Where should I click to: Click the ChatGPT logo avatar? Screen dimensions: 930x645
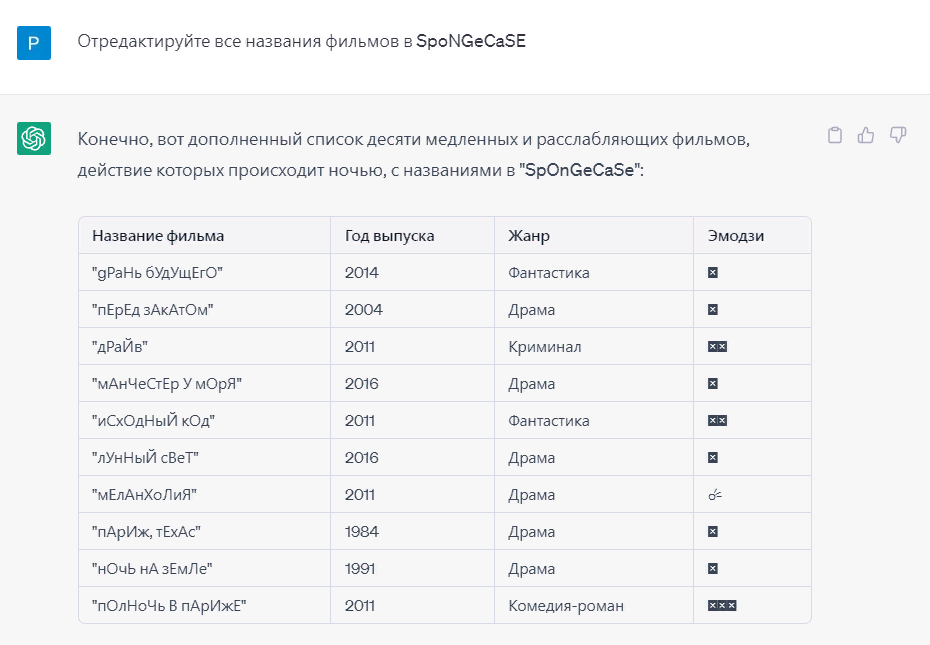tap(34, 138)
